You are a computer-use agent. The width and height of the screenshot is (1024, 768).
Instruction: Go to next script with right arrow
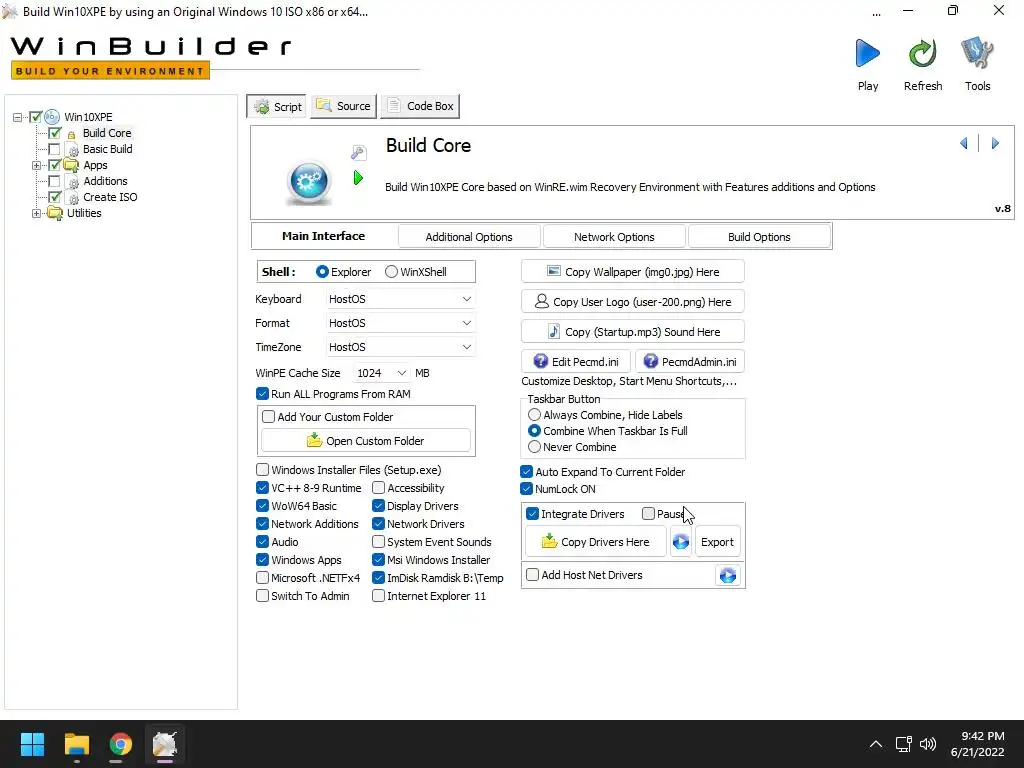point(995,143)
